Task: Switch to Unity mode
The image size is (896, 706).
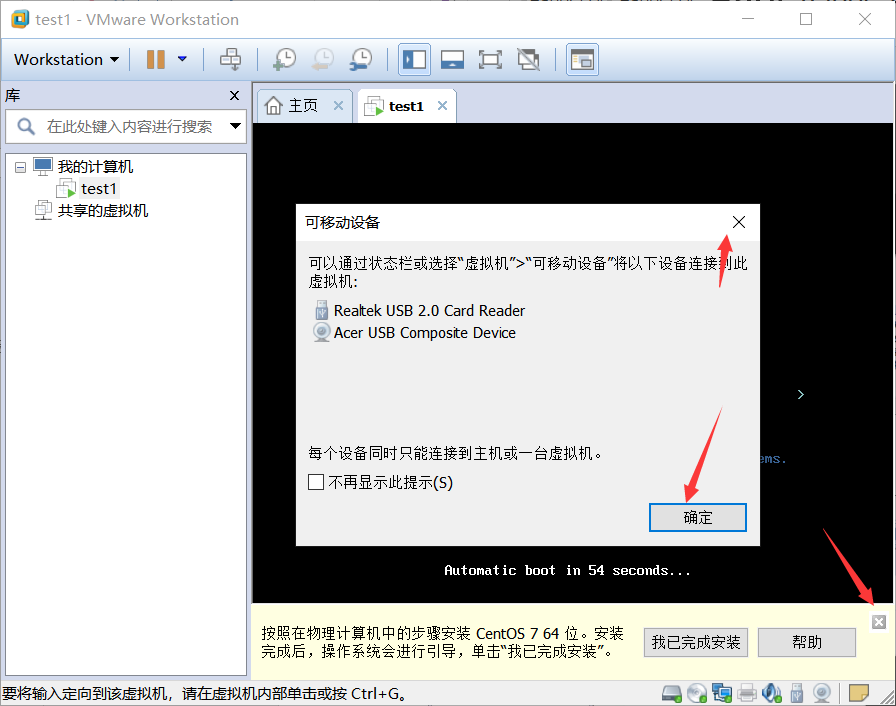Action: pos(529,59)
